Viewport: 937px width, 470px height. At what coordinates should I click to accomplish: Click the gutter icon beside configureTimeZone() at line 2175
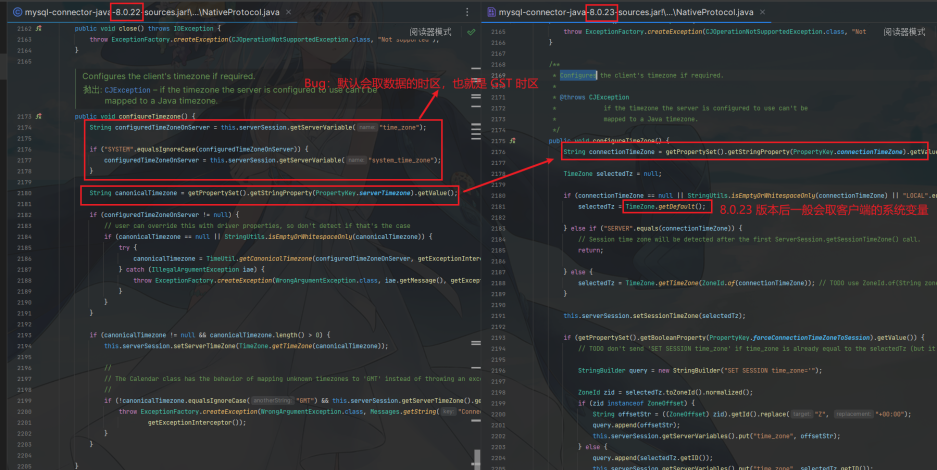click(x=512, y=141)
